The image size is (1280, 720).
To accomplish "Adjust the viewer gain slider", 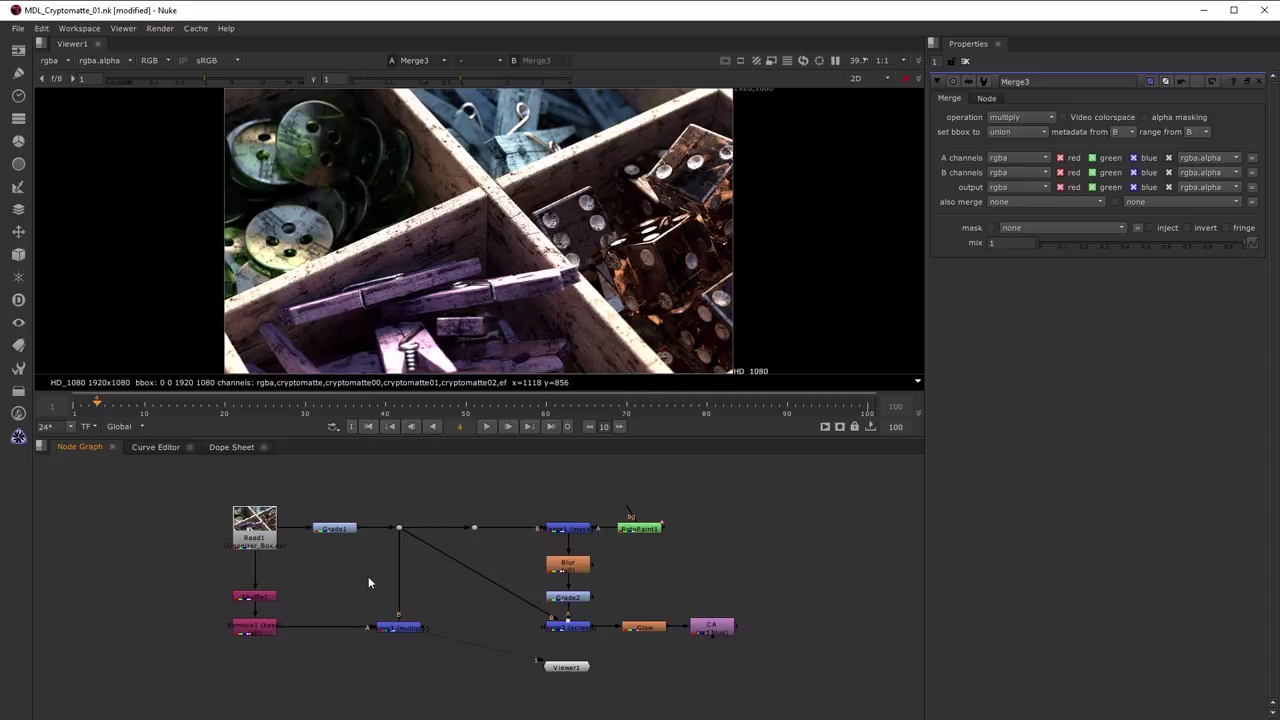I will [205, 79].
